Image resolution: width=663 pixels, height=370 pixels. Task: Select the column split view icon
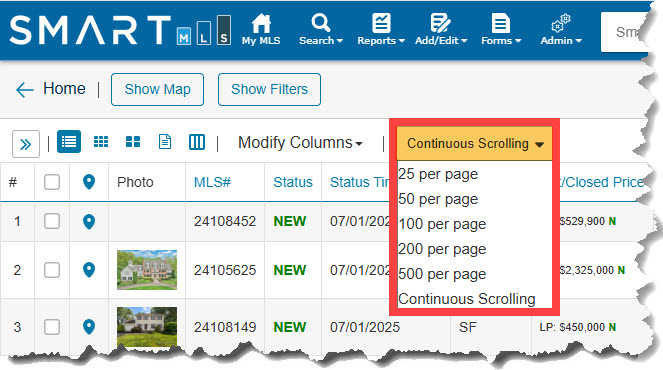(197, 142)
